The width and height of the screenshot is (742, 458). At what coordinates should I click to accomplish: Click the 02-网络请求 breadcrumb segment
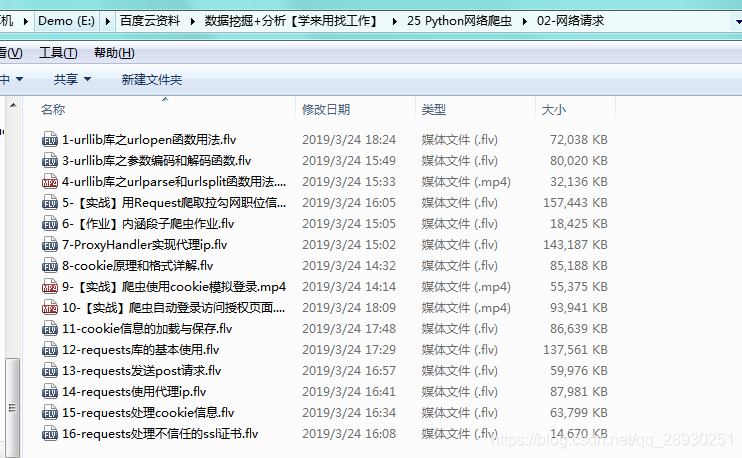(x=570, y=21)
